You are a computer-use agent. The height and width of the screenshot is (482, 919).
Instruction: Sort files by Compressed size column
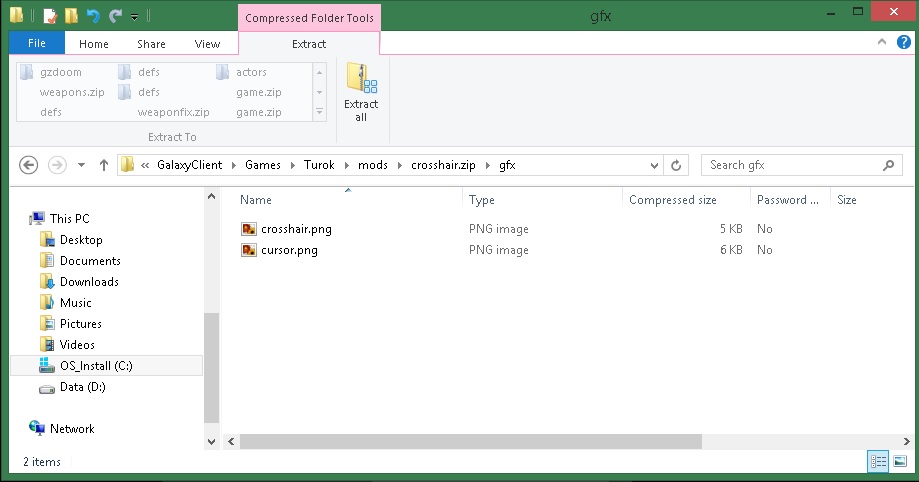pyautogui.click(x=672, y=200)
